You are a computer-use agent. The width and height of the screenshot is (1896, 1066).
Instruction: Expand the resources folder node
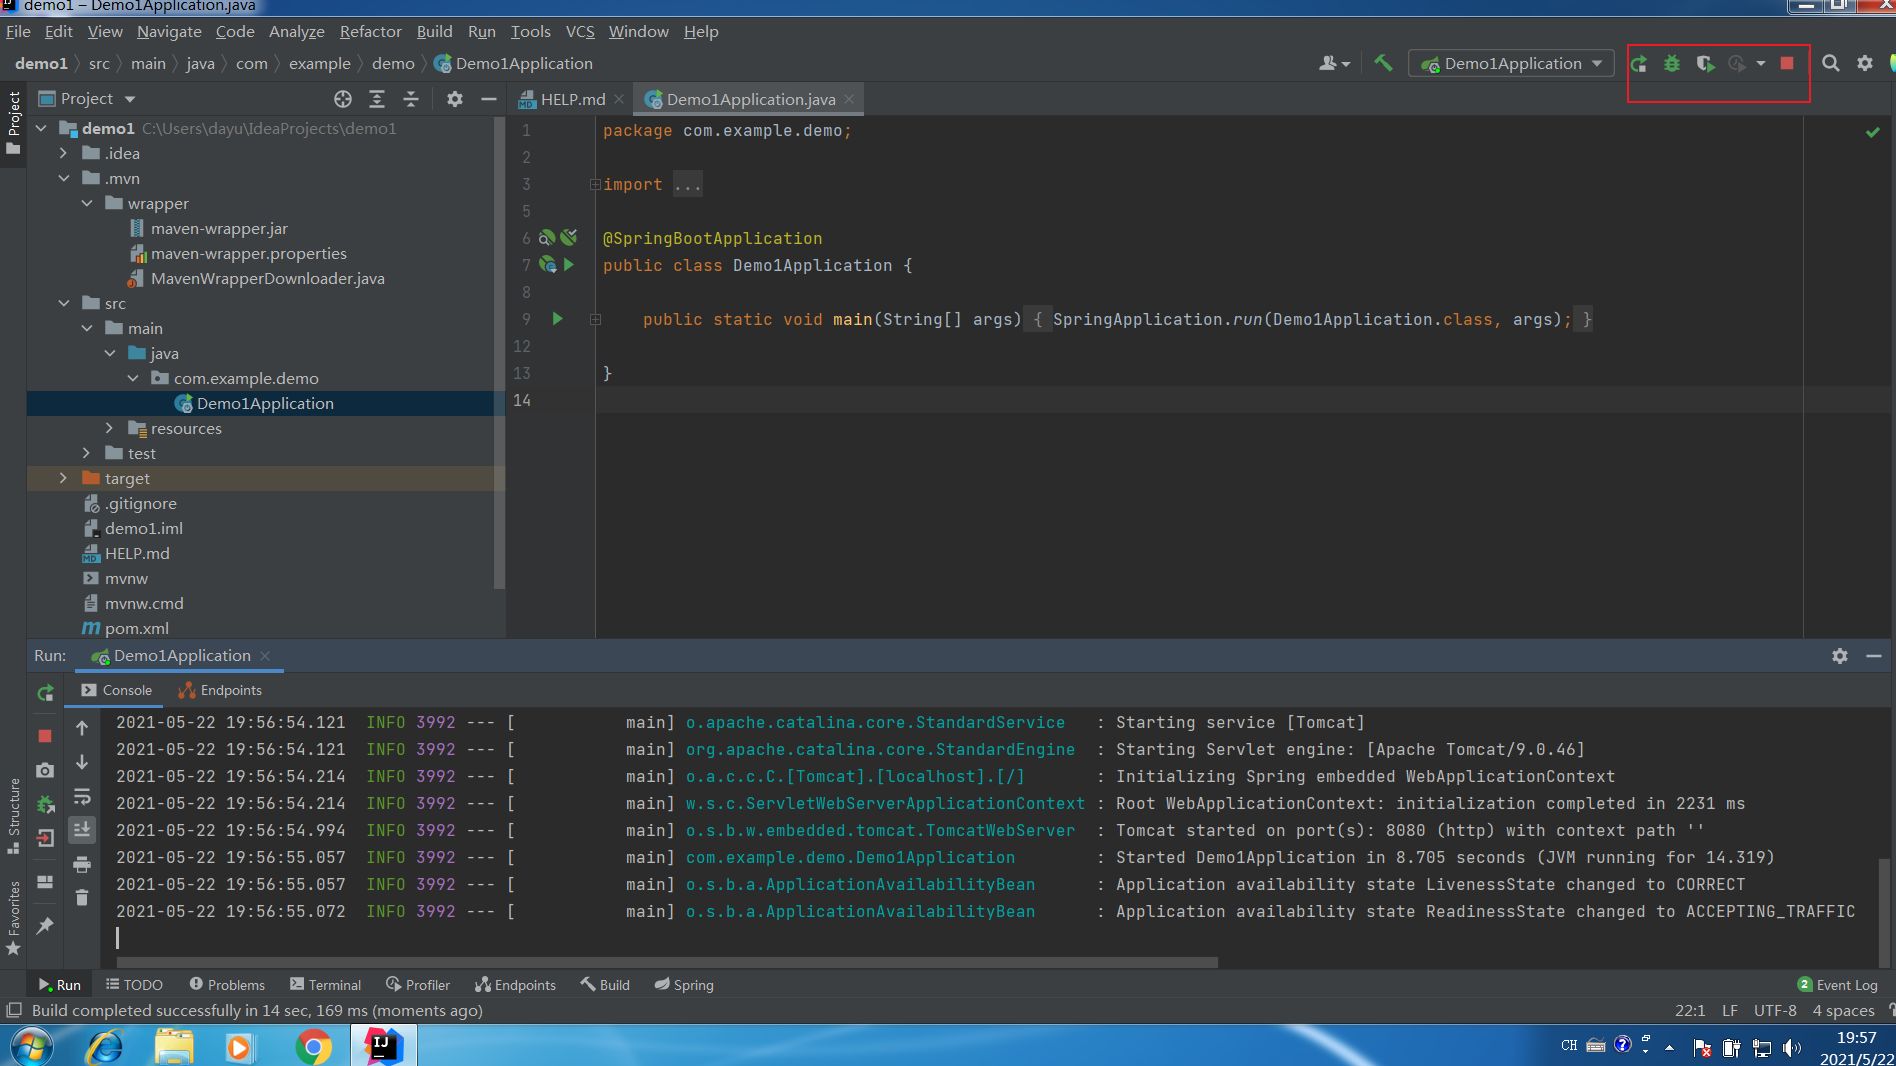coord(109,428)
